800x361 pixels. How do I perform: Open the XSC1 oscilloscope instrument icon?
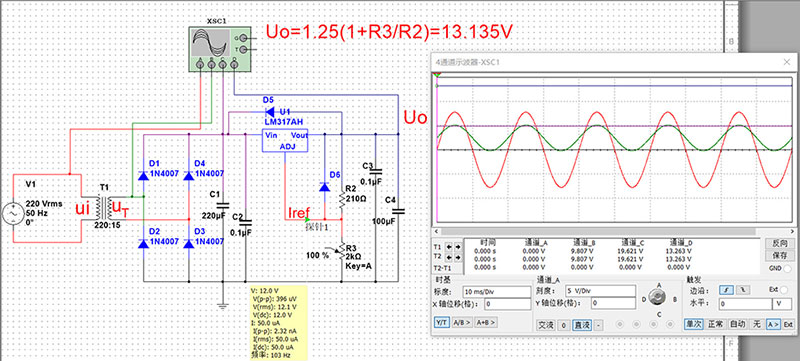pos(220,49)
